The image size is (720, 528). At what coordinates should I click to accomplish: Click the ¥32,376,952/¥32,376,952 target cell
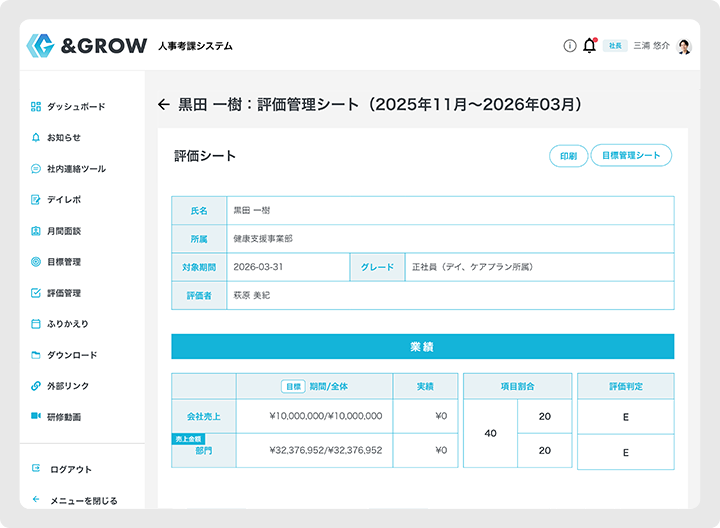[x=315, y=450]
